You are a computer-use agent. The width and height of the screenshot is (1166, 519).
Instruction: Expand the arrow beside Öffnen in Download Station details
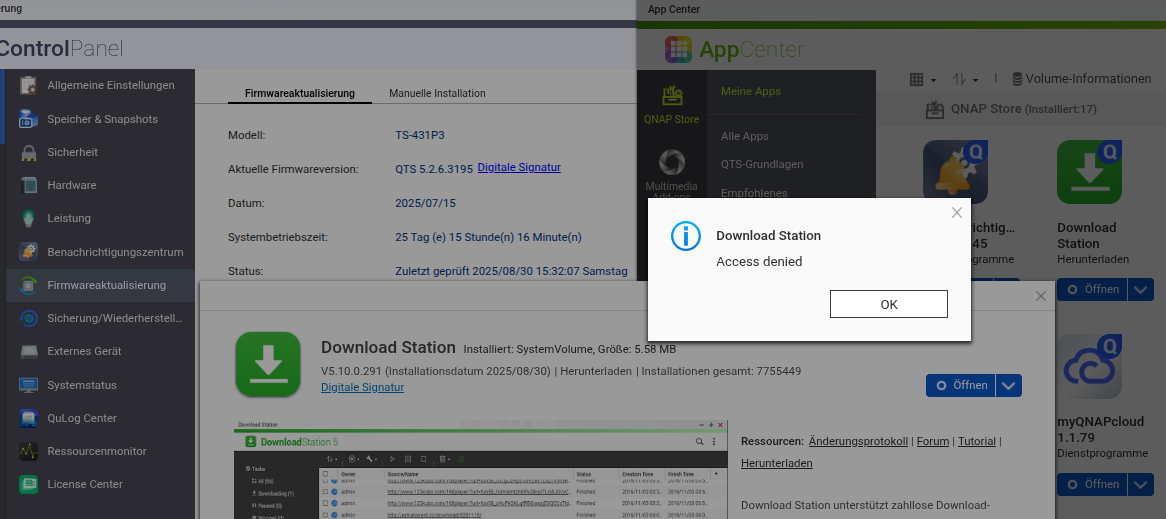click(x=1008, y=385)
